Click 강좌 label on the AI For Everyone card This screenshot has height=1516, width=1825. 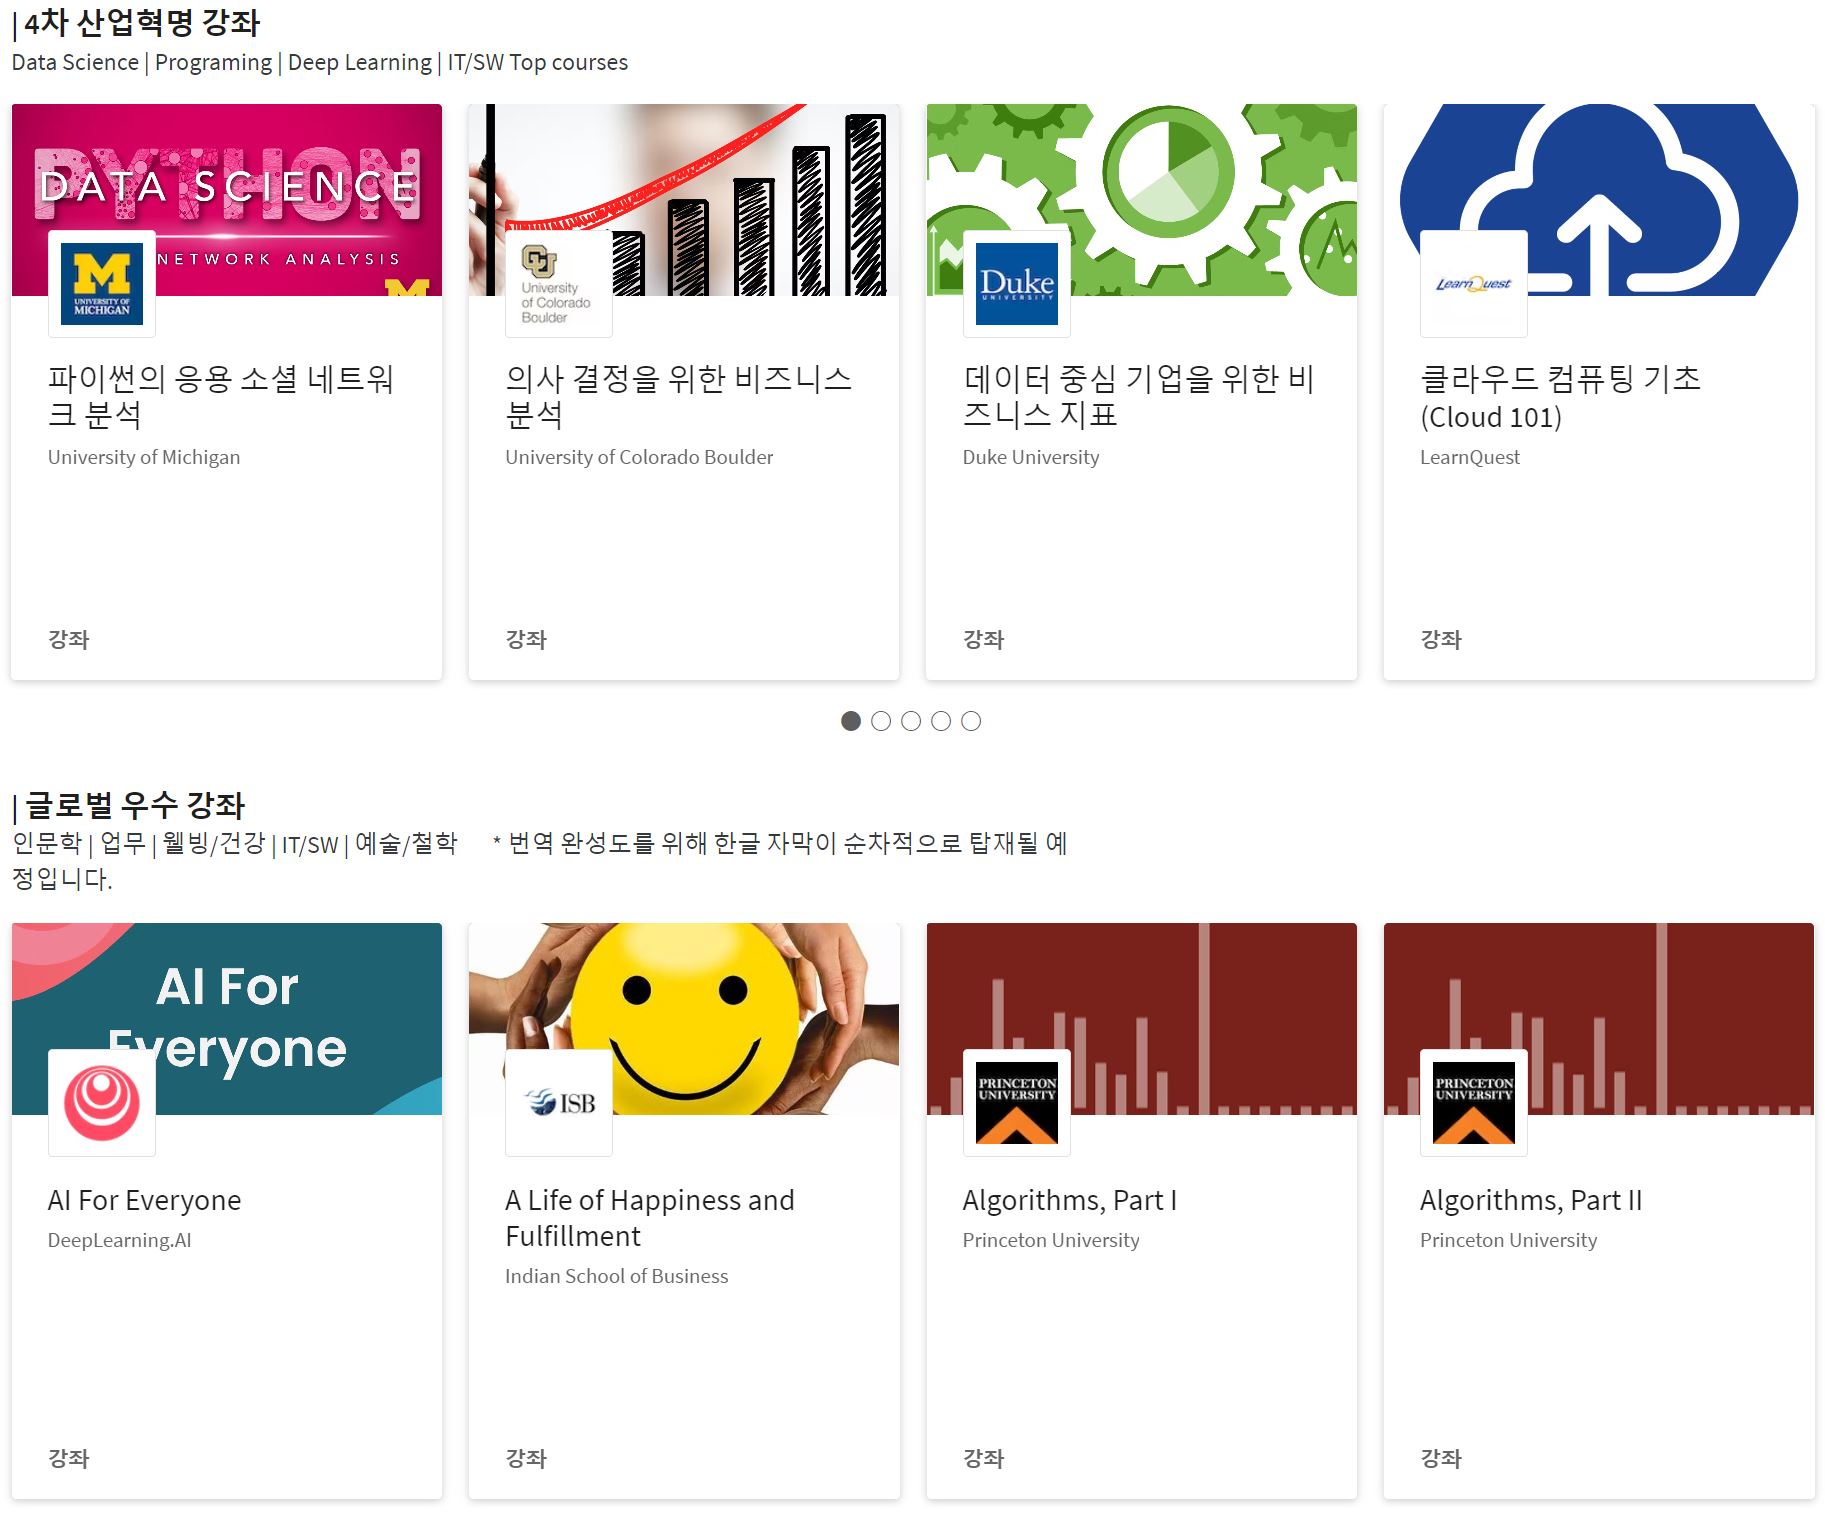[69, 1459]
